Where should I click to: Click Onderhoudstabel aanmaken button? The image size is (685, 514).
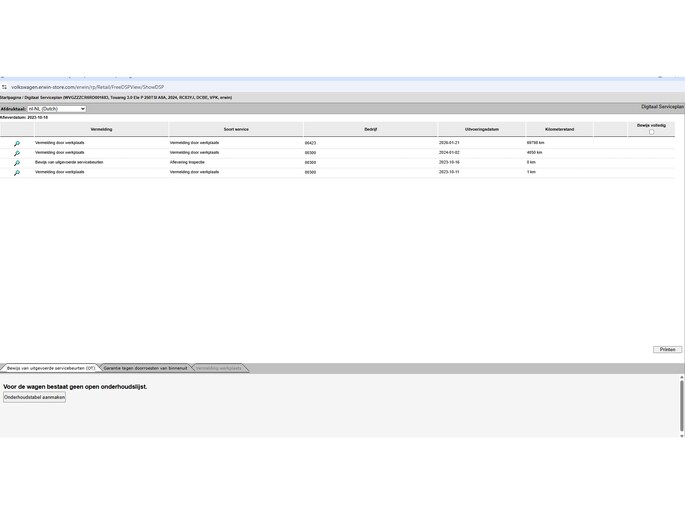[35, 397]
